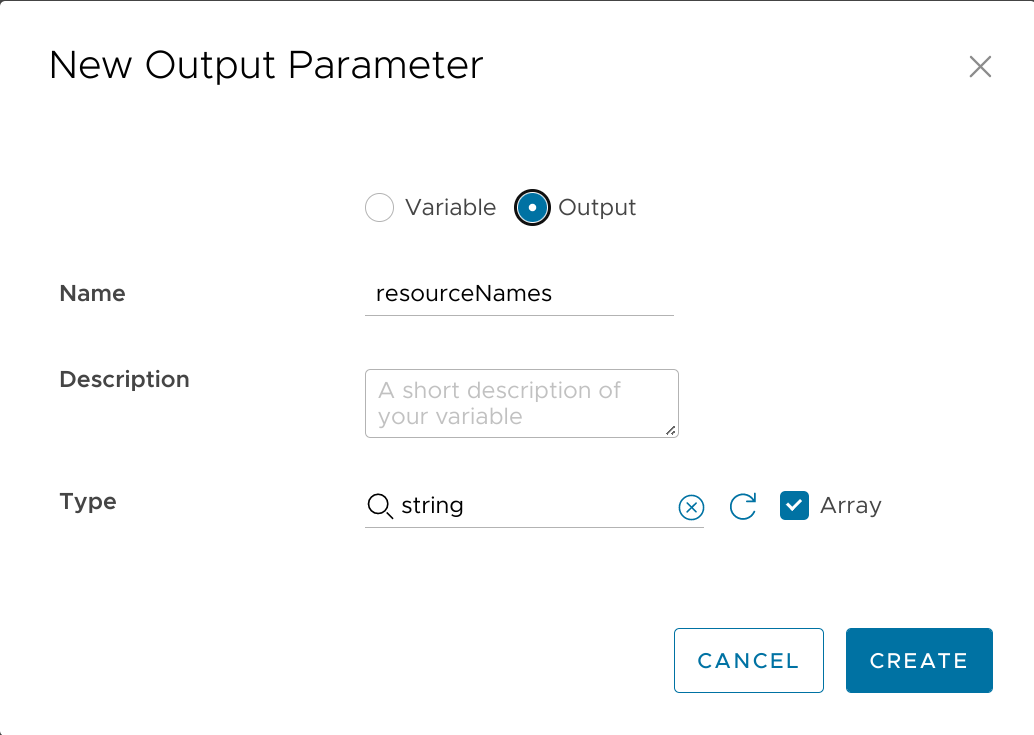Image resolution: width=1034 pixels, height=735 pixels.
Task: Click the magnifier search icon in Type
Action: click(x=380, y=507)
